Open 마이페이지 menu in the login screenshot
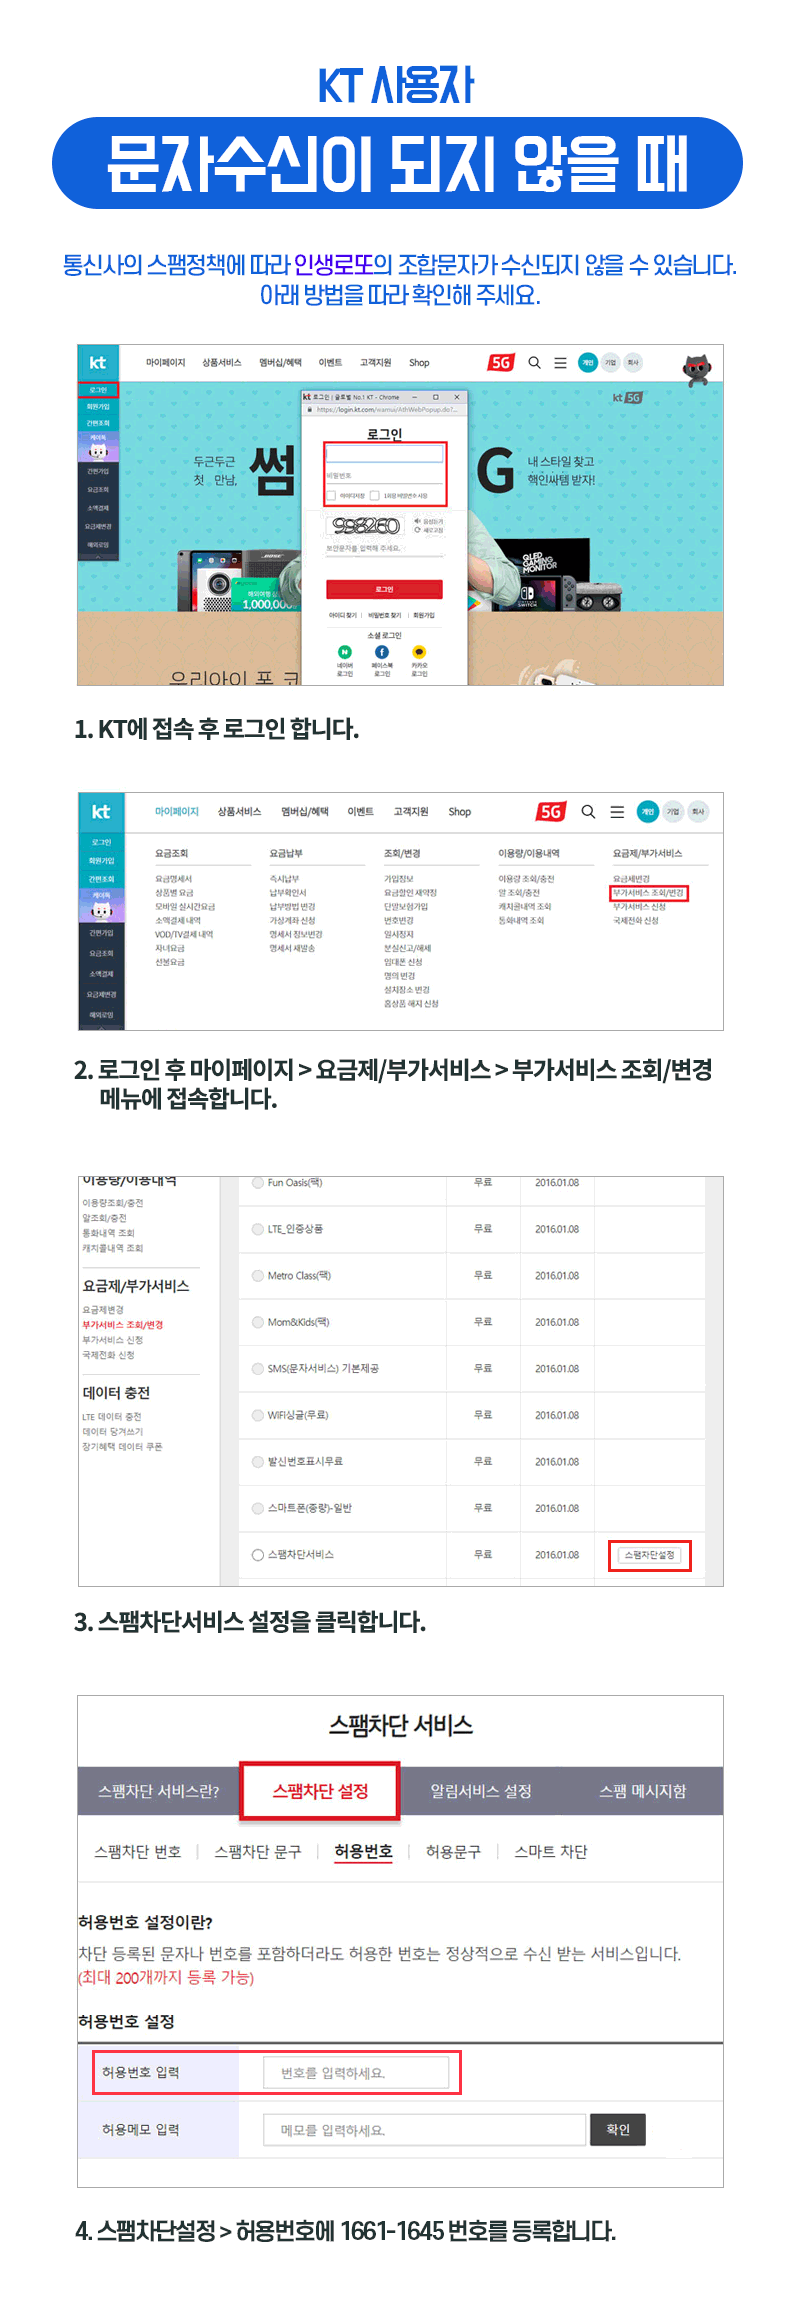This screenshot has width=800, height=2306. 165,363
